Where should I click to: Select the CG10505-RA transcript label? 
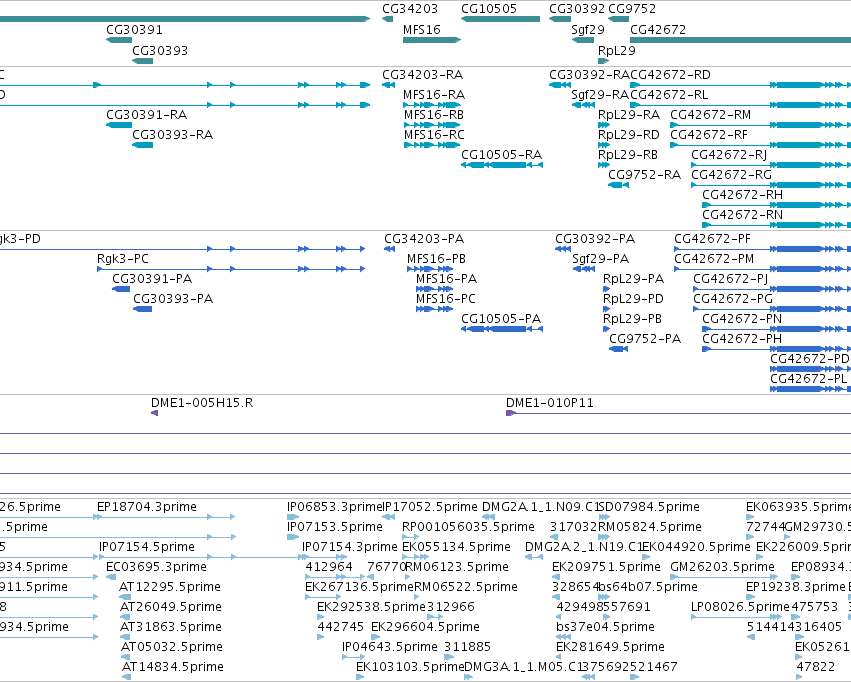(x=501, y=155)
